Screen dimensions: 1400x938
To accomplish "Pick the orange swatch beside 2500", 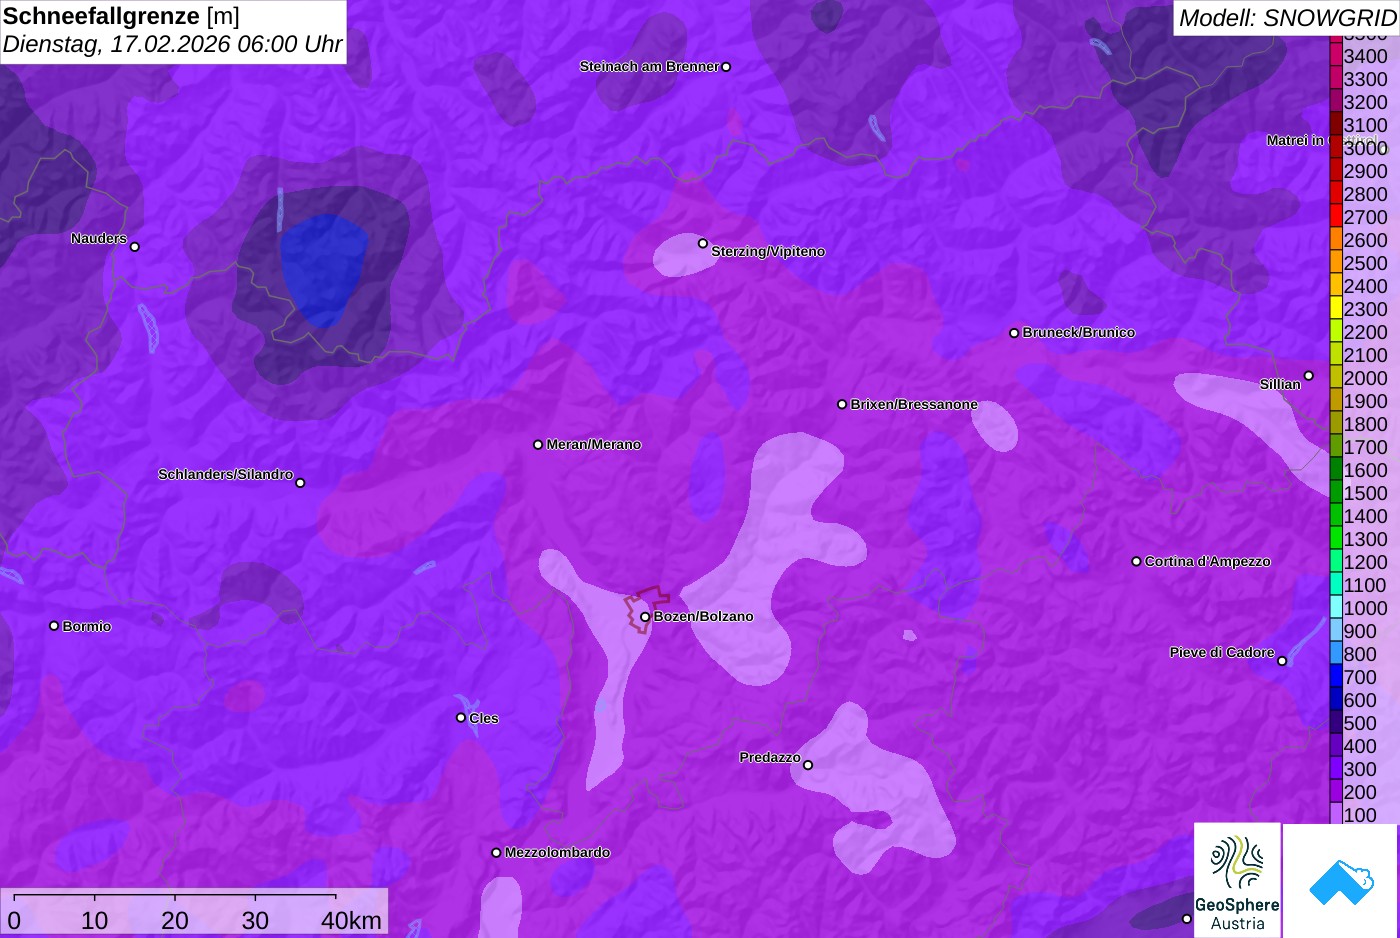I will tap(1336, 262).
